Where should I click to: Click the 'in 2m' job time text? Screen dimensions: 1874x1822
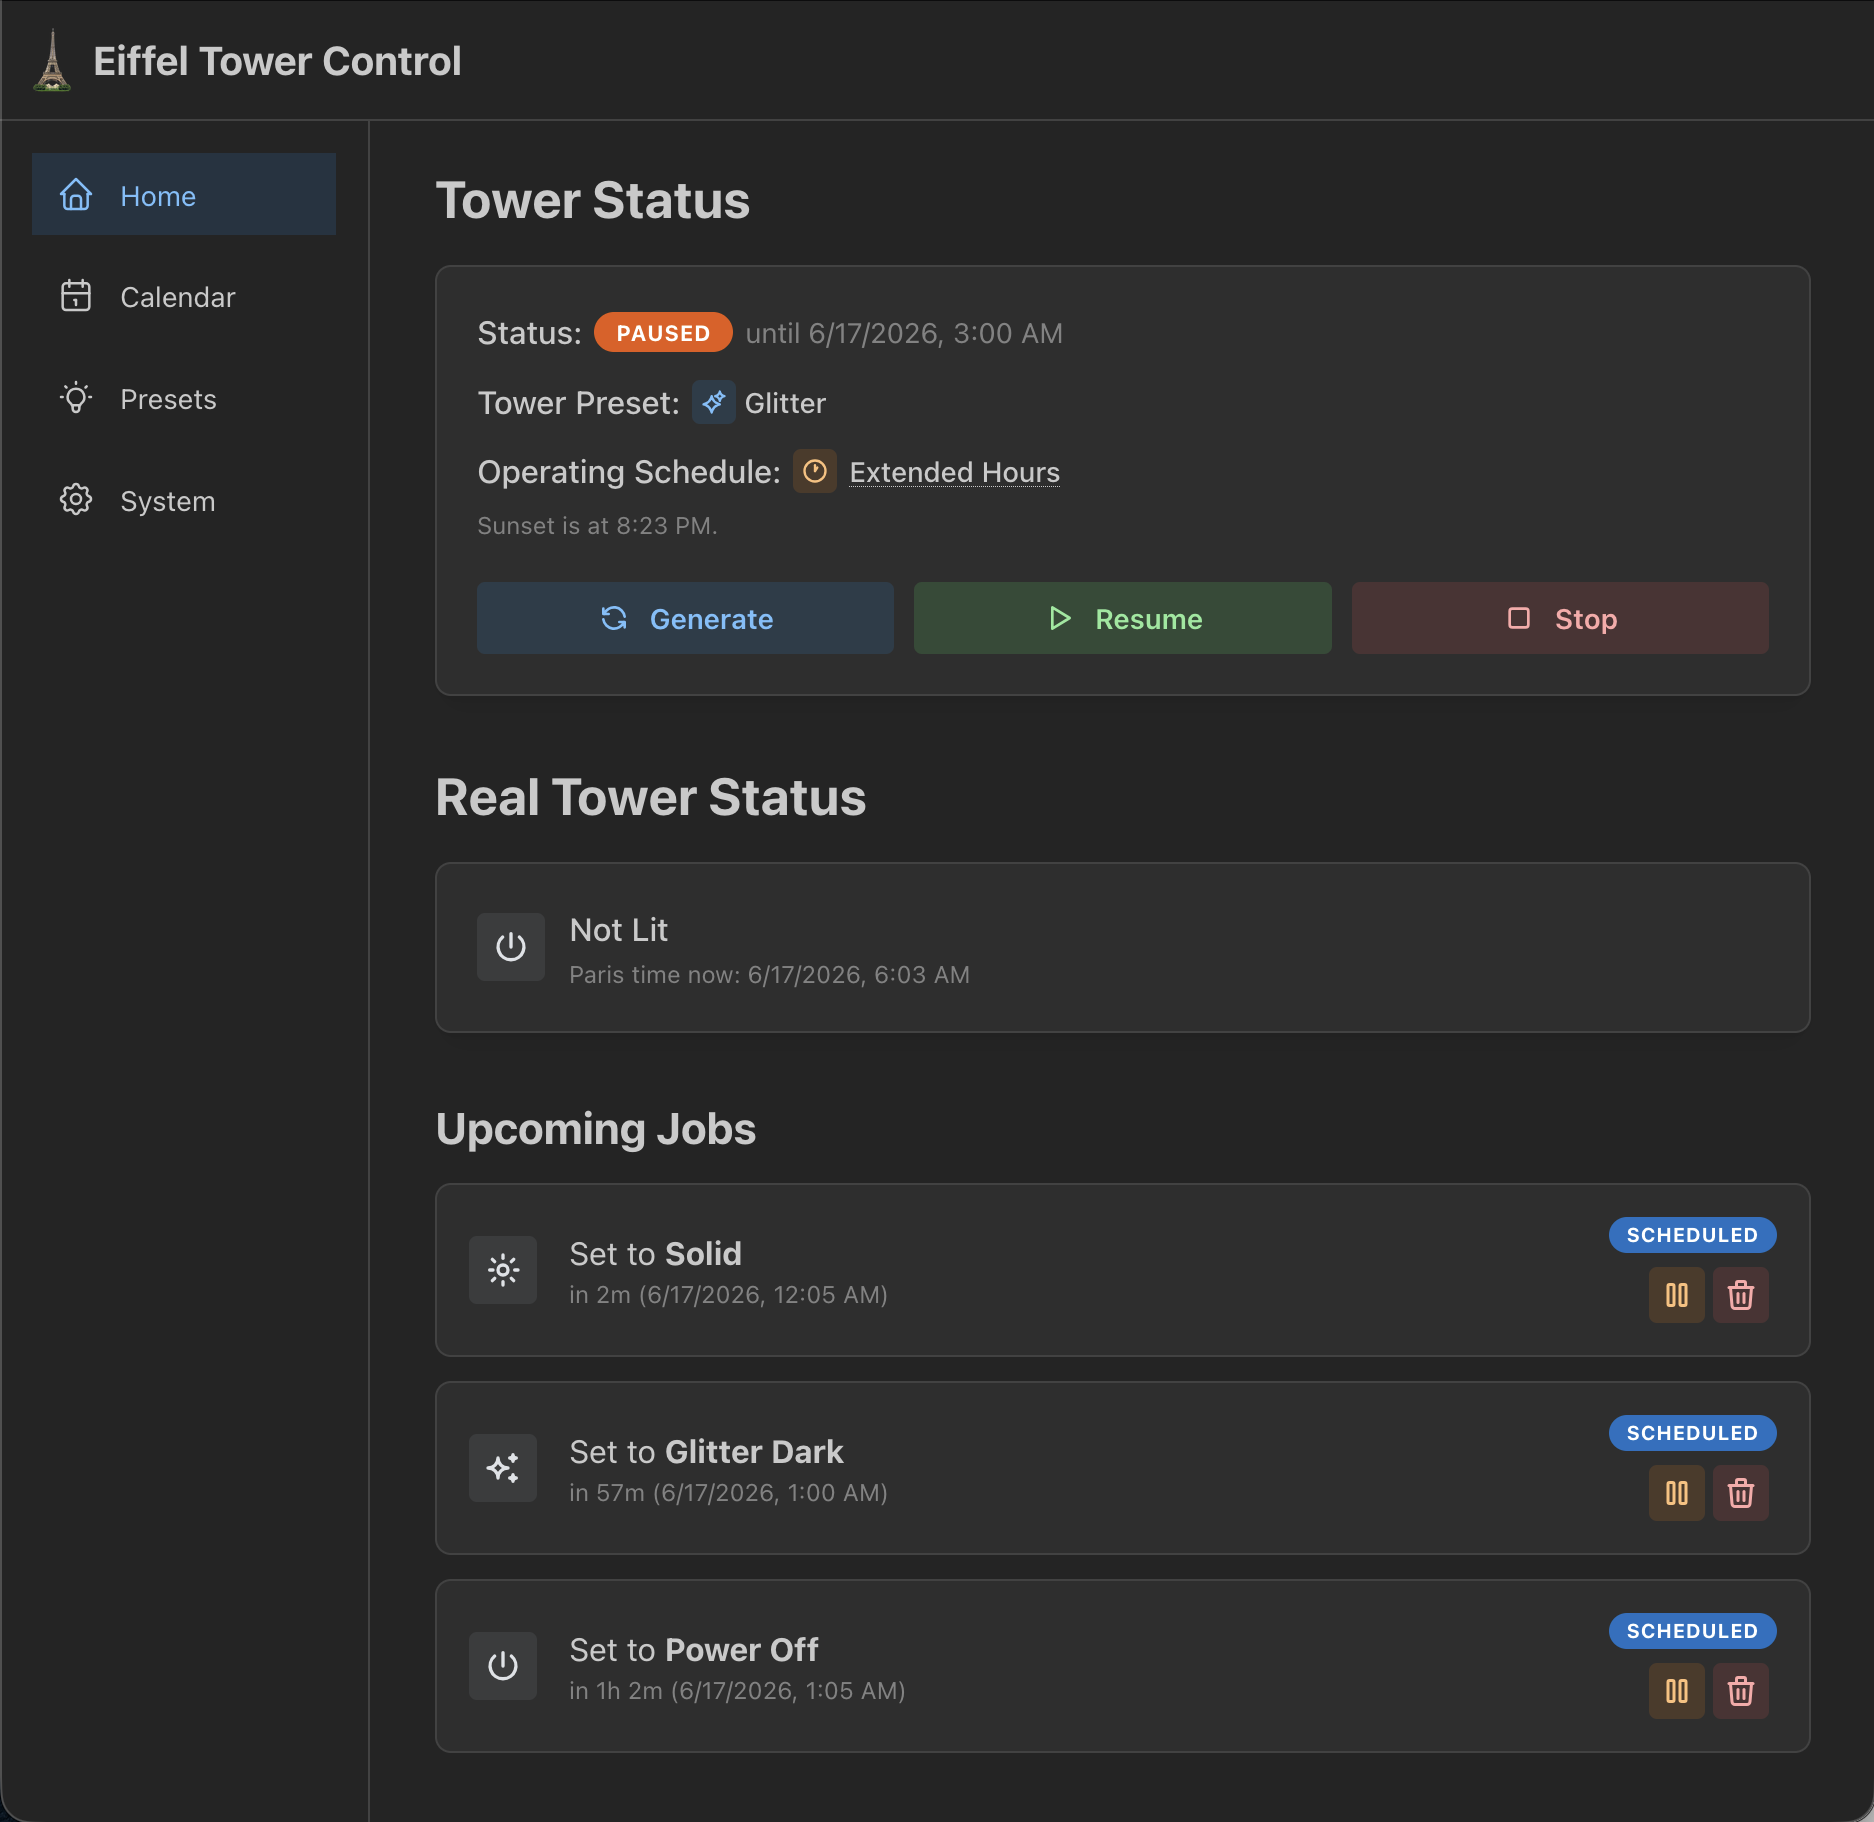pyautogui.click(x=728, y=1295)
